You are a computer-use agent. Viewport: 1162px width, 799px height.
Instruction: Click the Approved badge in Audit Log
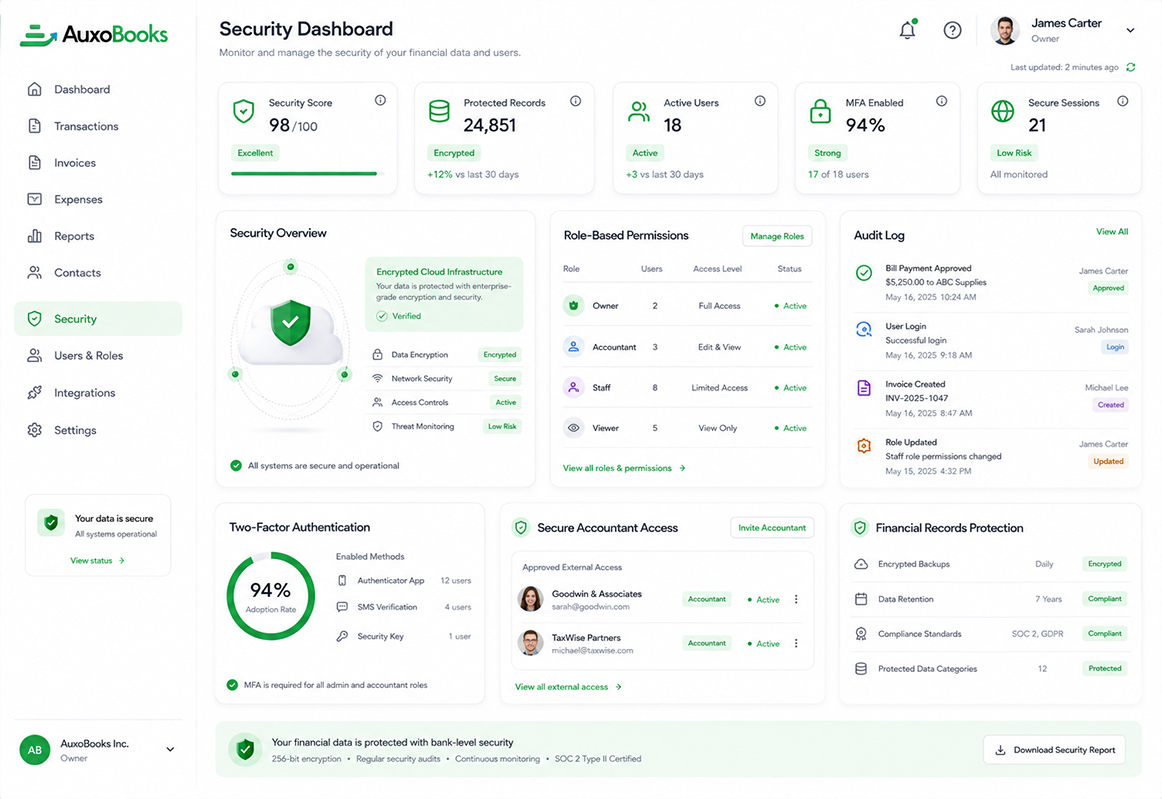click(x=1108, y=288)
